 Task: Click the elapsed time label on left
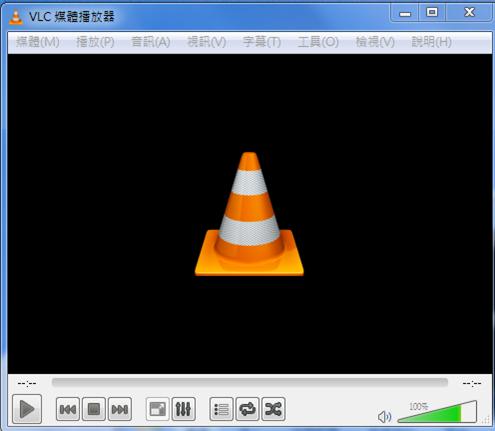tap(27, 383)
